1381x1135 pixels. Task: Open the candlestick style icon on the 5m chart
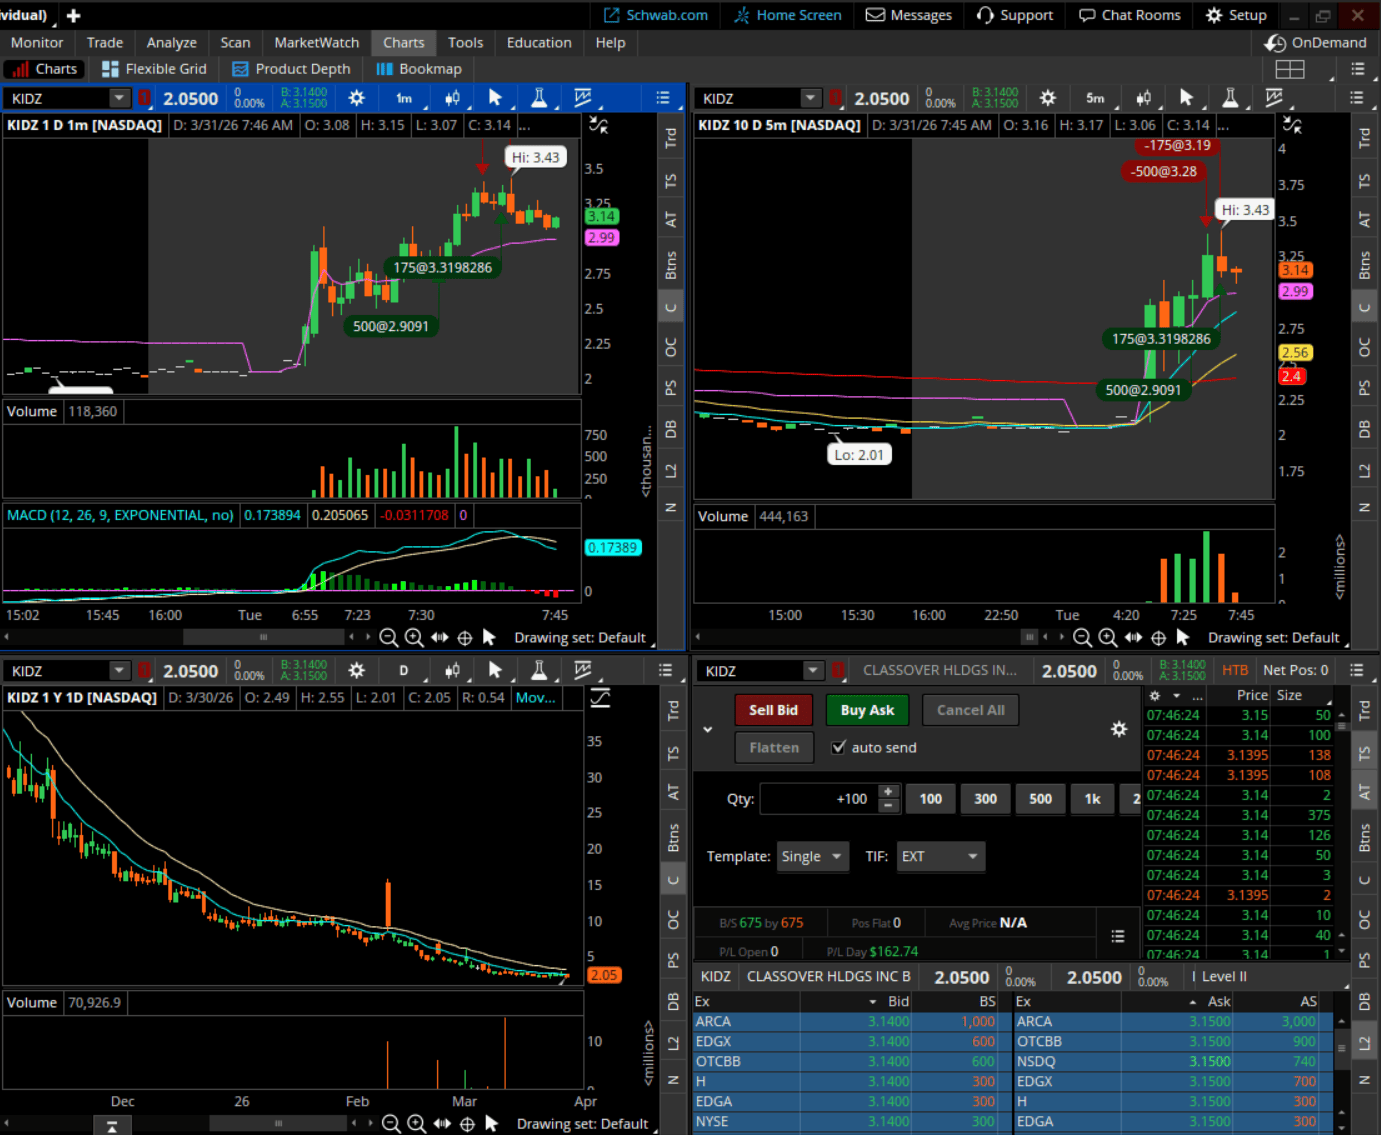[1143, 98]
